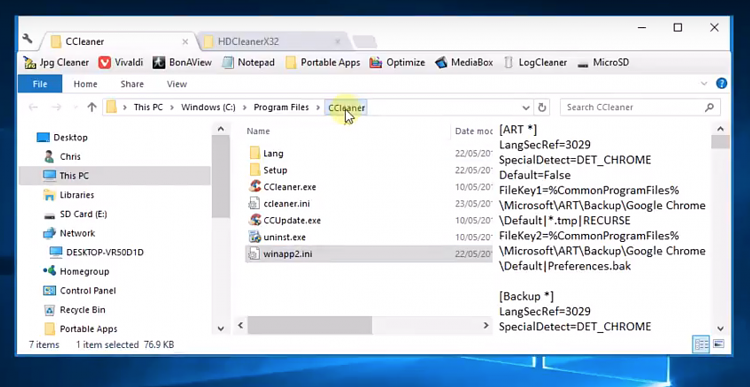The width and height of the screenshot is (750, 387).
Task: Open Notepad from bookmark bar
Action: 249,63
